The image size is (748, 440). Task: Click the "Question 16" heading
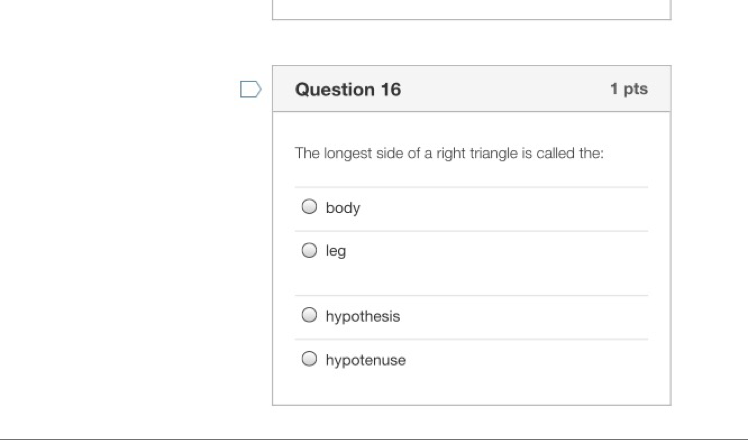348,90
